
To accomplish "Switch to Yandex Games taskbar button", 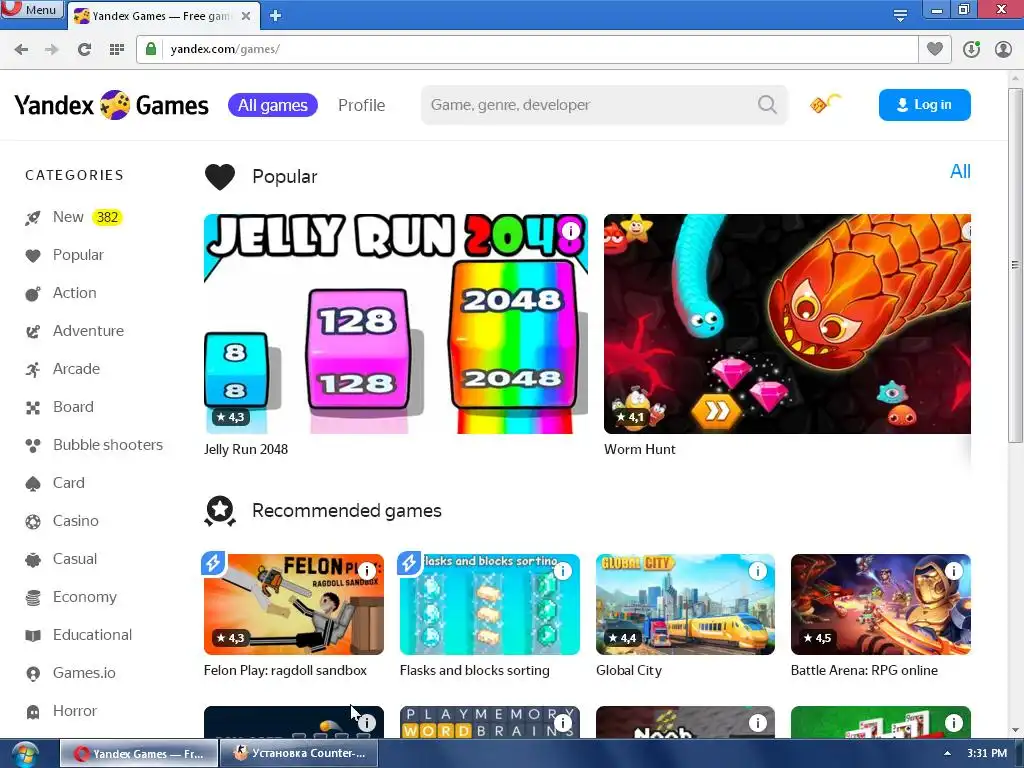I will [x=139, y=754].
